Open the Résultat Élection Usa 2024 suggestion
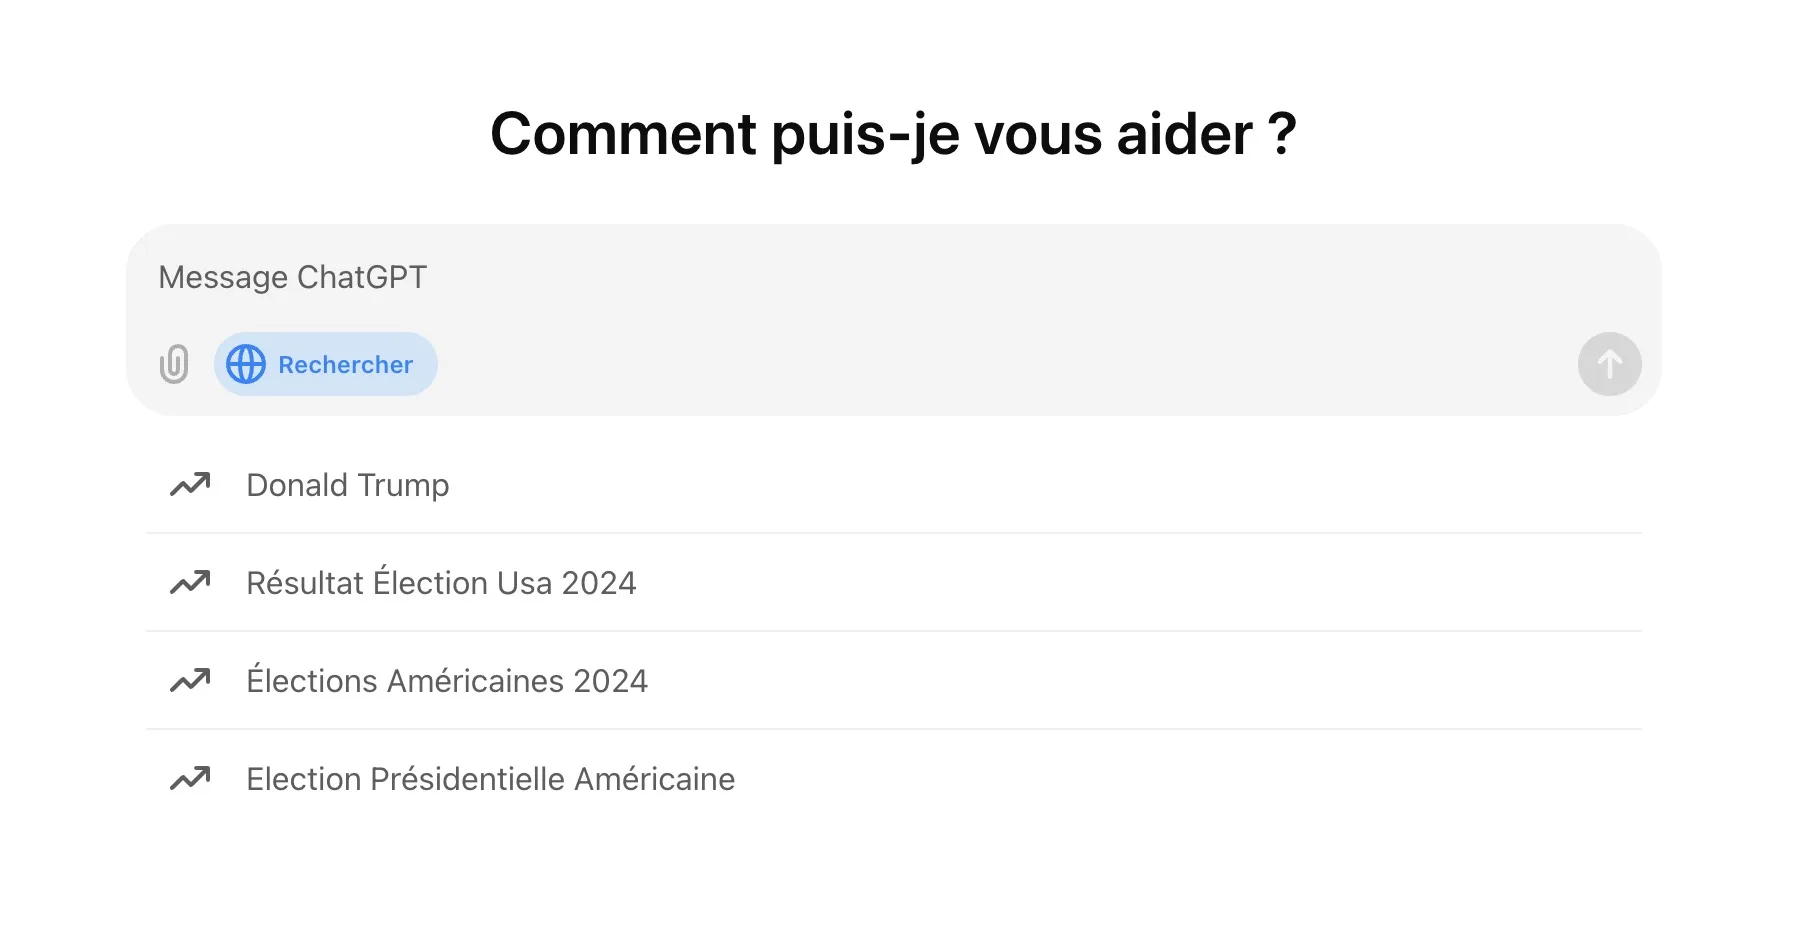 [894, 583]
